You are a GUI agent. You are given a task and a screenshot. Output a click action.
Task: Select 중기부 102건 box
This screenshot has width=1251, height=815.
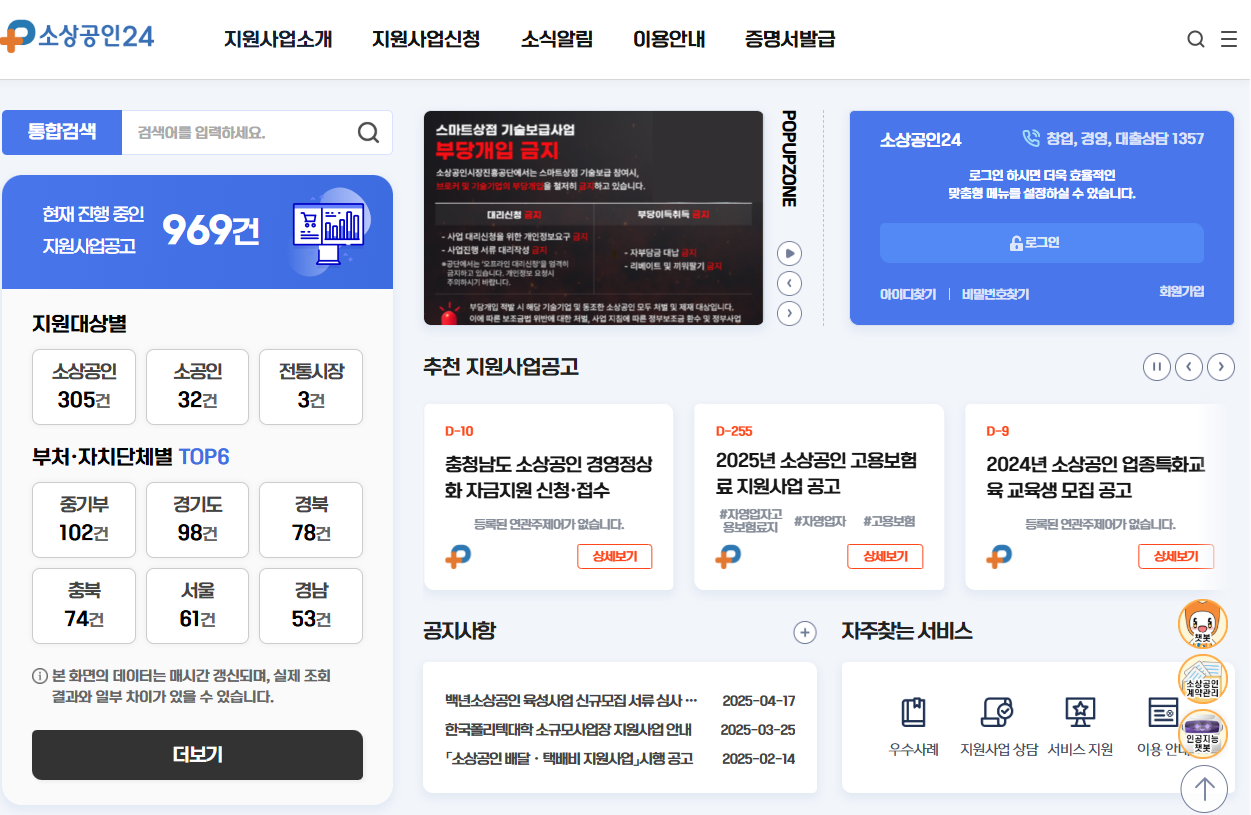pyautogui.click(x=84, y=519)
